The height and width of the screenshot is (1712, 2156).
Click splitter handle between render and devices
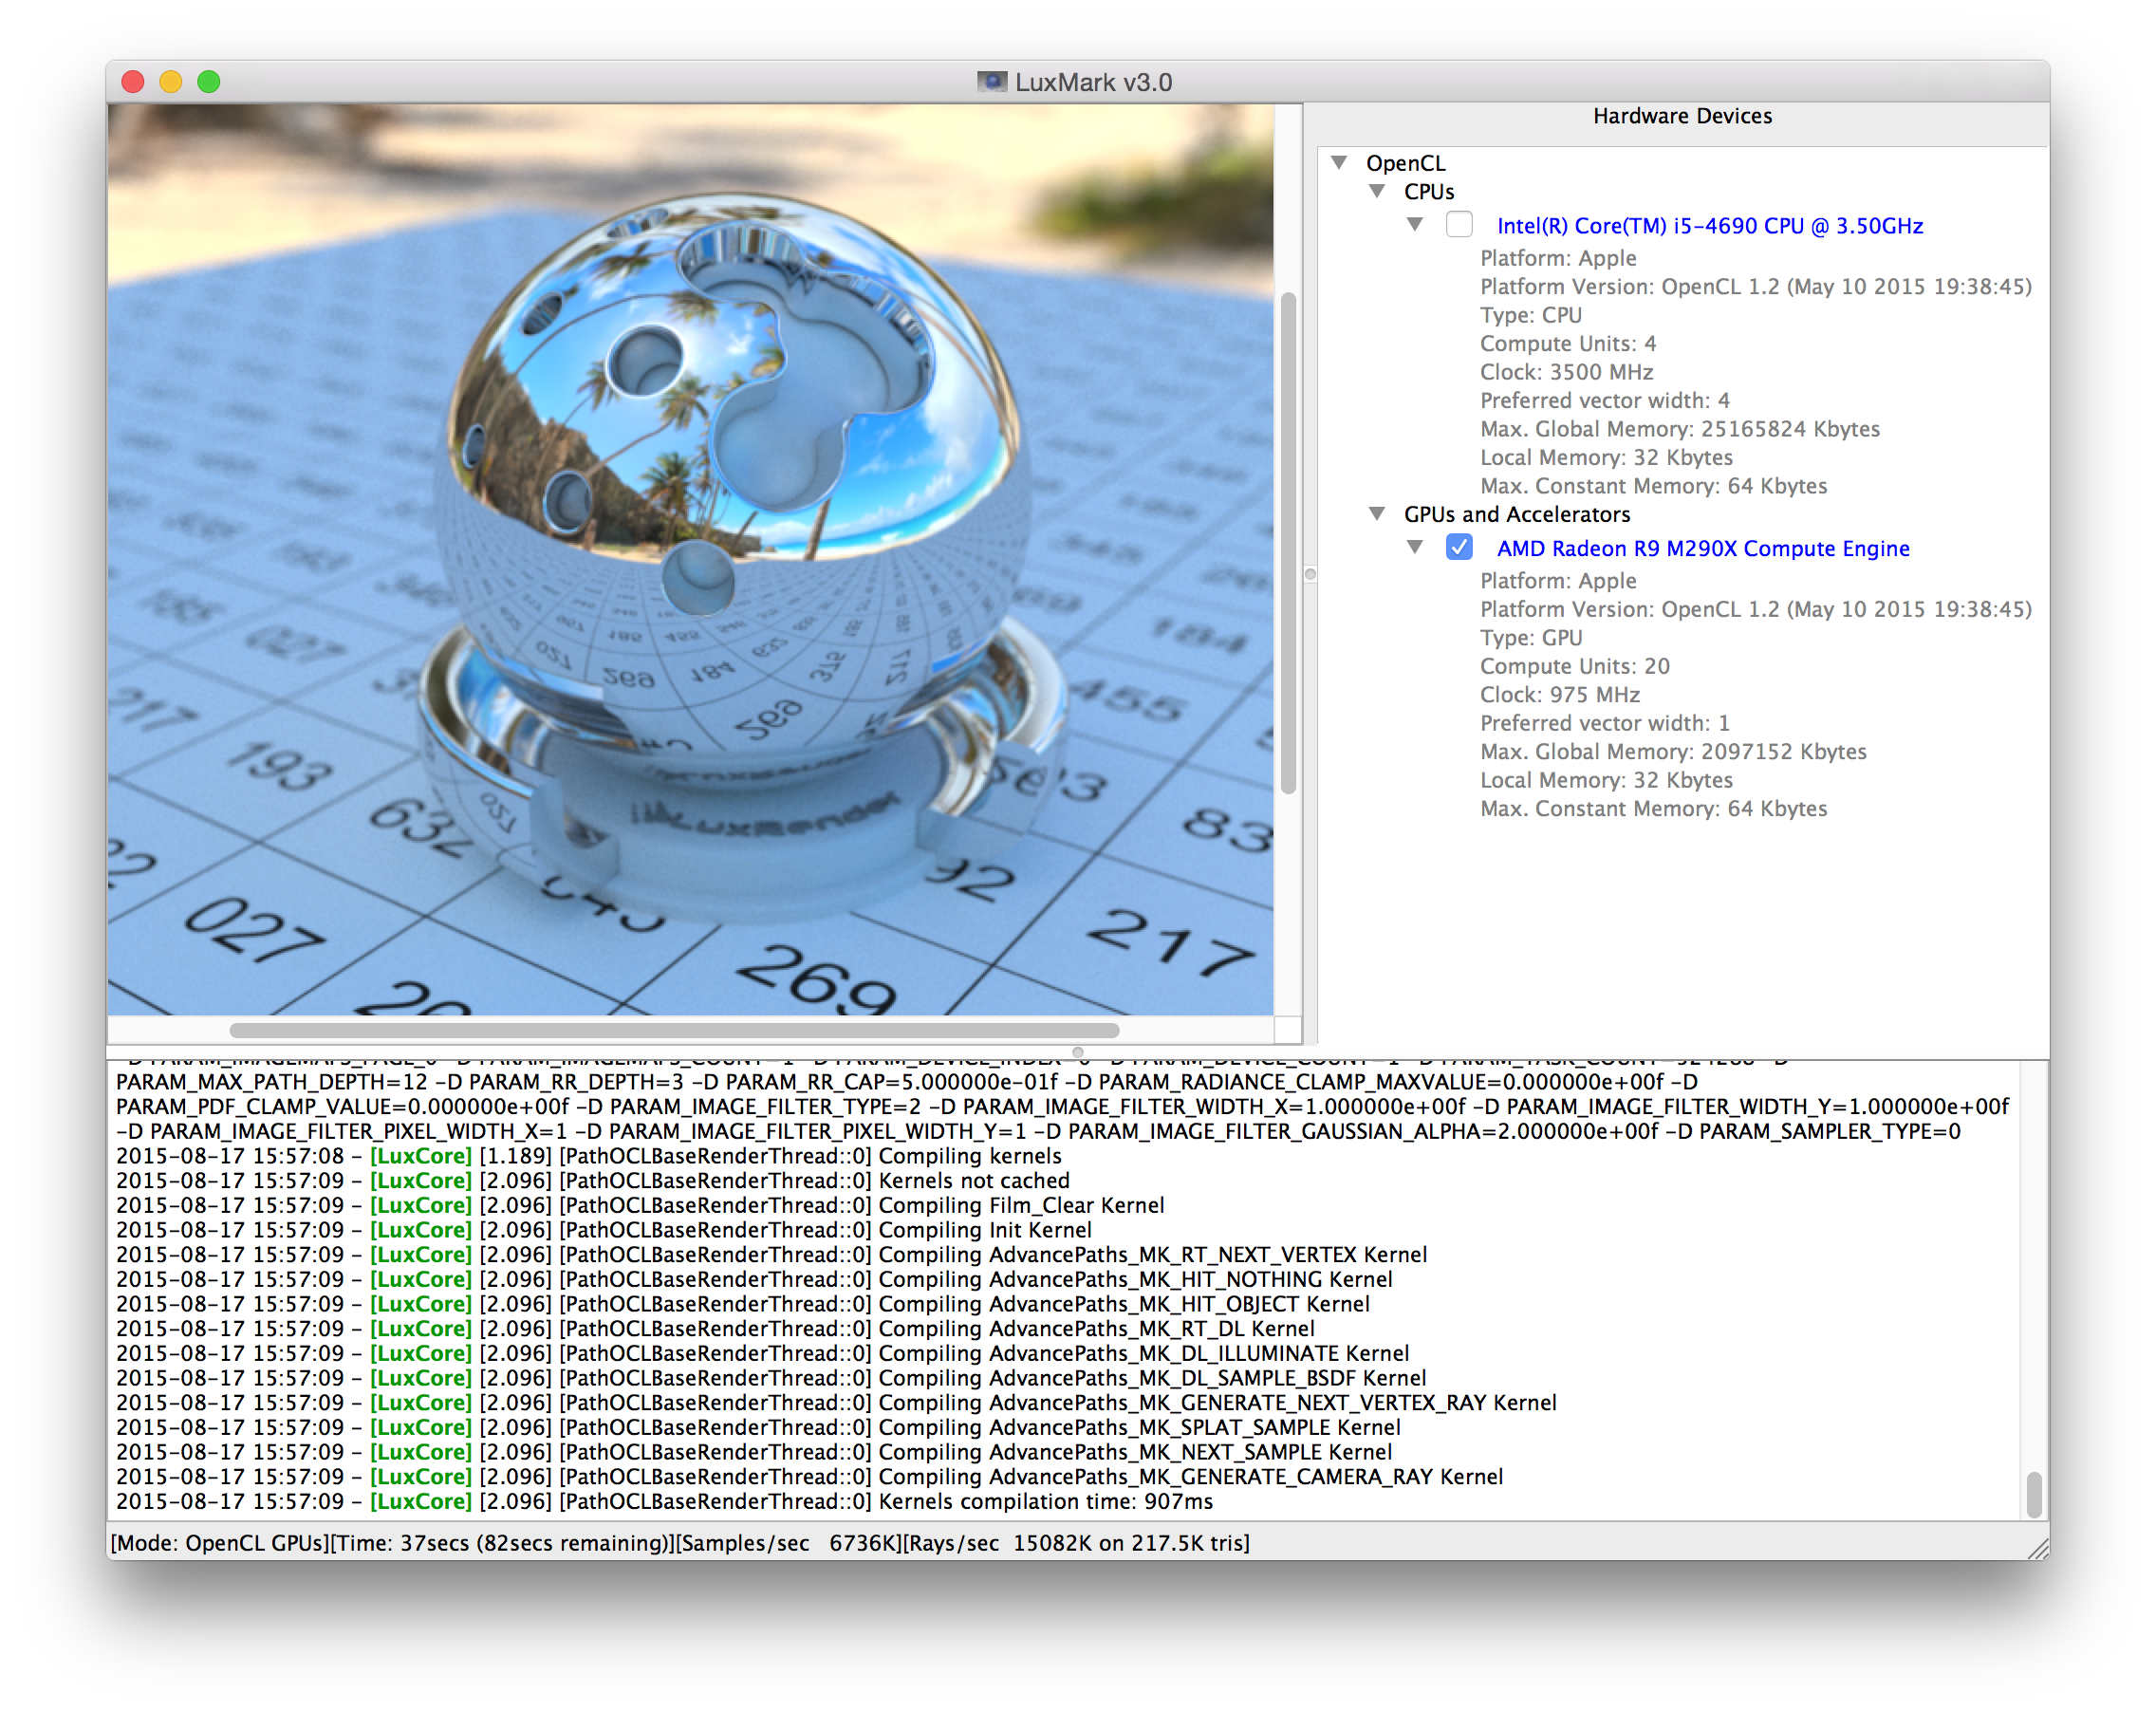pos(1310,575)
